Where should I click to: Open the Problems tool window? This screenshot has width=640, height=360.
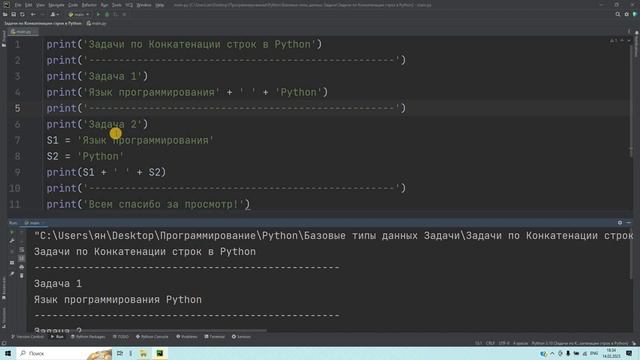(x=187, y=337)
